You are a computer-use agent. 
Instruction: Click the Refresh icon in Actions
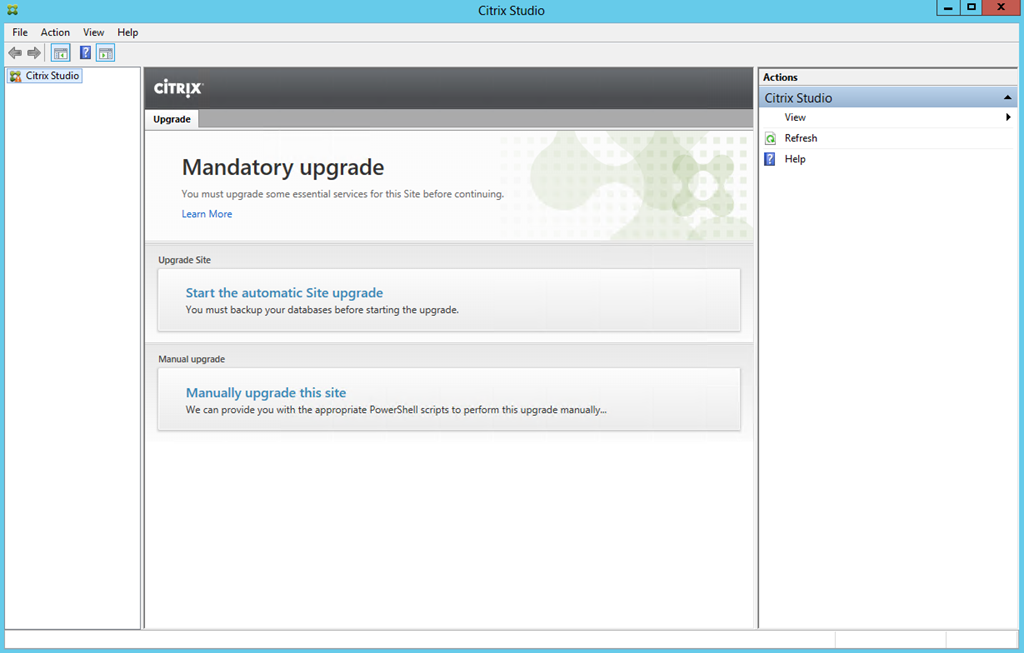coord(771,138)
